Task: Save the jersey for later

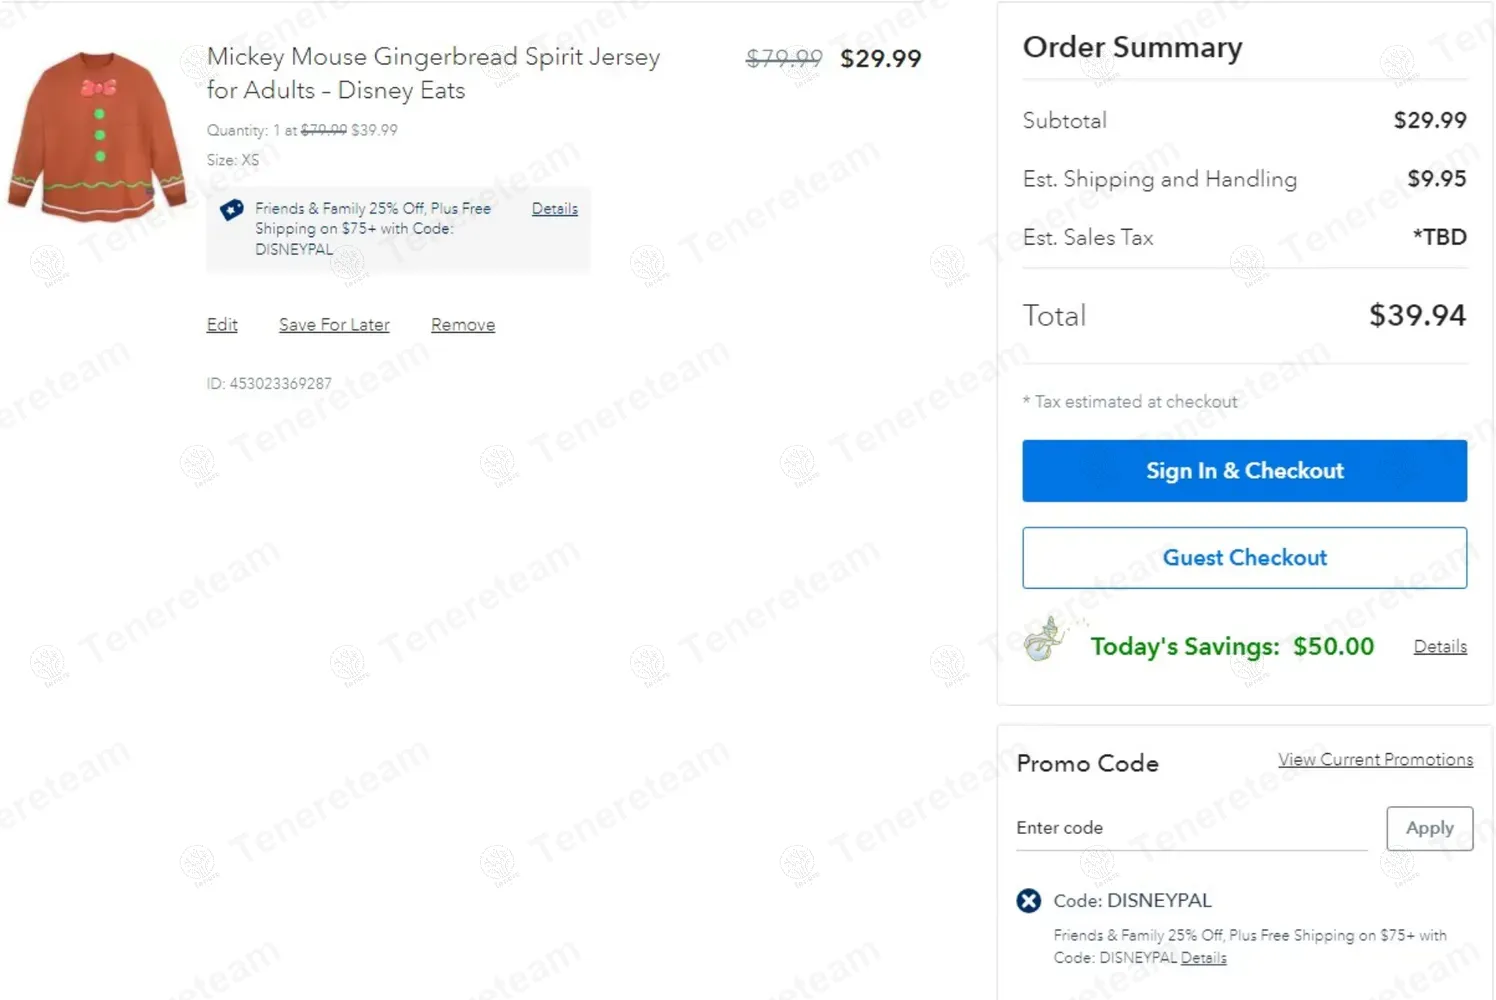Action: pyautogui.click(x=334, y=325)
